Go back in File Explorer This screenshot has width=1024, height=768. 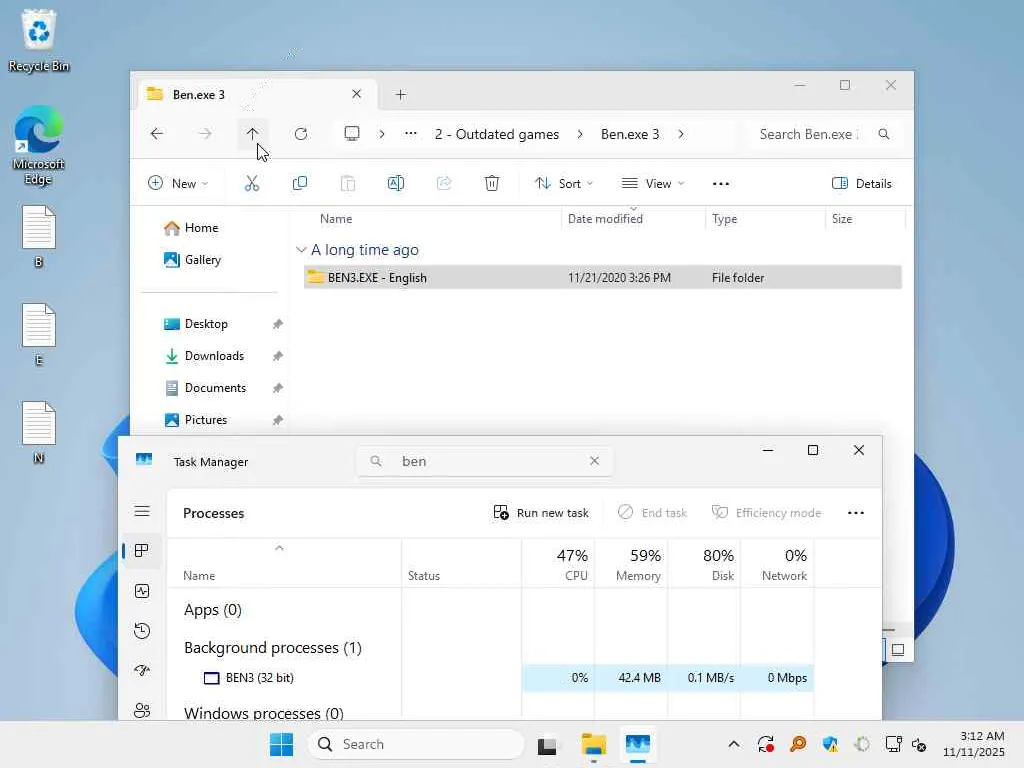[157, 134]
